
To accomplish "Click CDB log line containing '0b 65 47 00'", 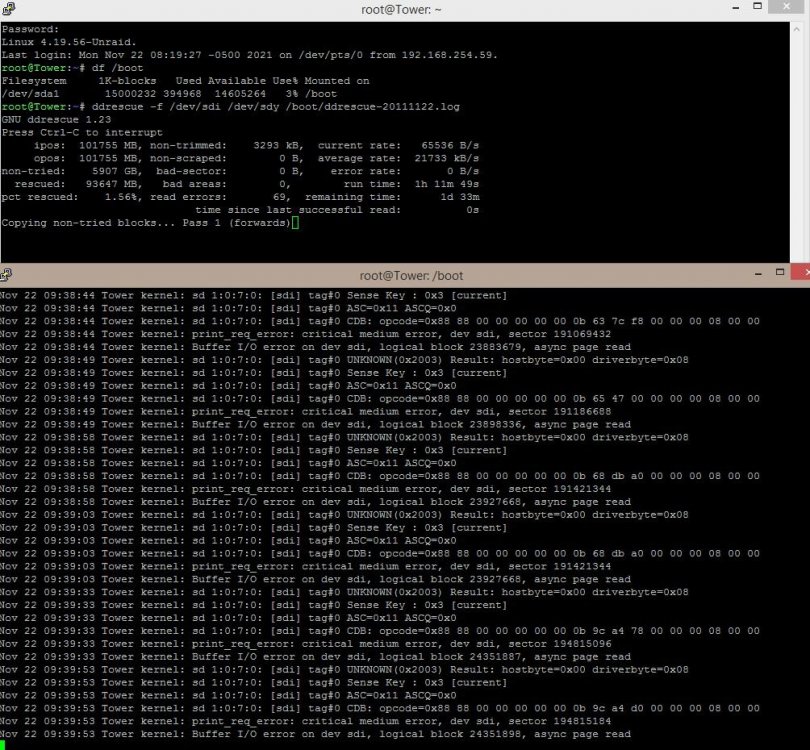I will [380, 398].
